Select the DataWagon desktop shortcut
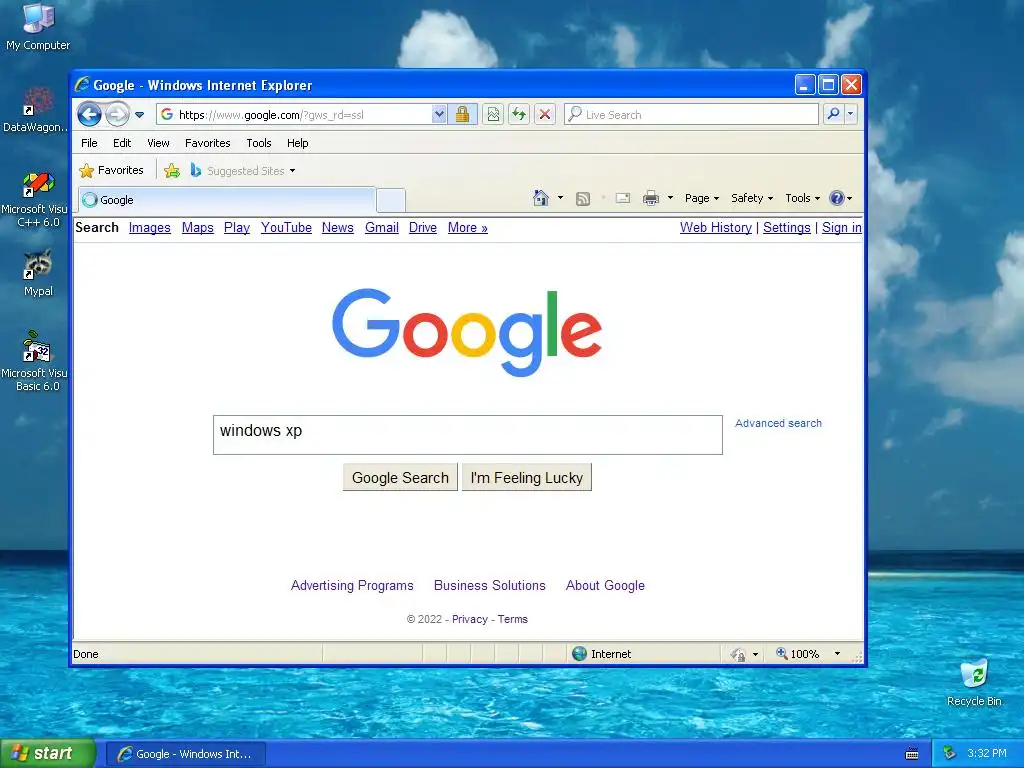The image size is (1024, 768). click(x=35, y=110)
